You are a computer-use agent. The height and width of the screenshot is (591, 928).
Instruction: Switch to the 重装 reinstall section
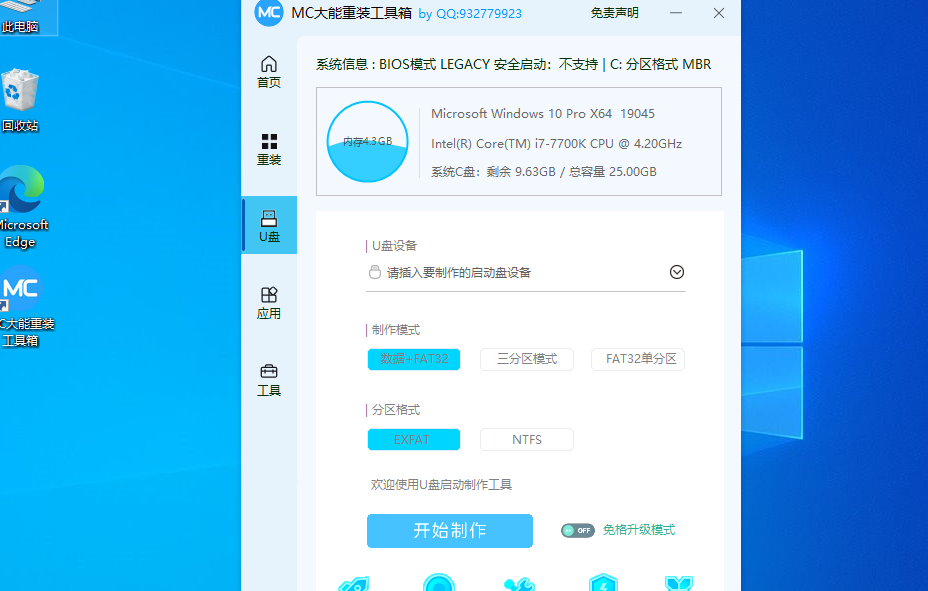[x=269, y=149]
